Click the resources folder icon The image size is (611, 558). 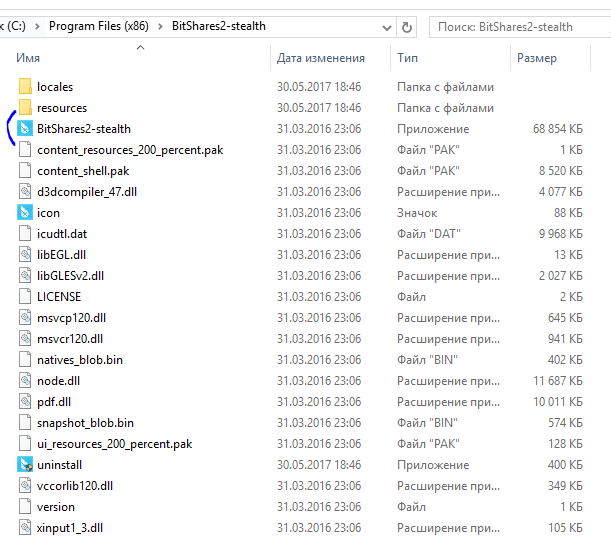tap(25, 108)
